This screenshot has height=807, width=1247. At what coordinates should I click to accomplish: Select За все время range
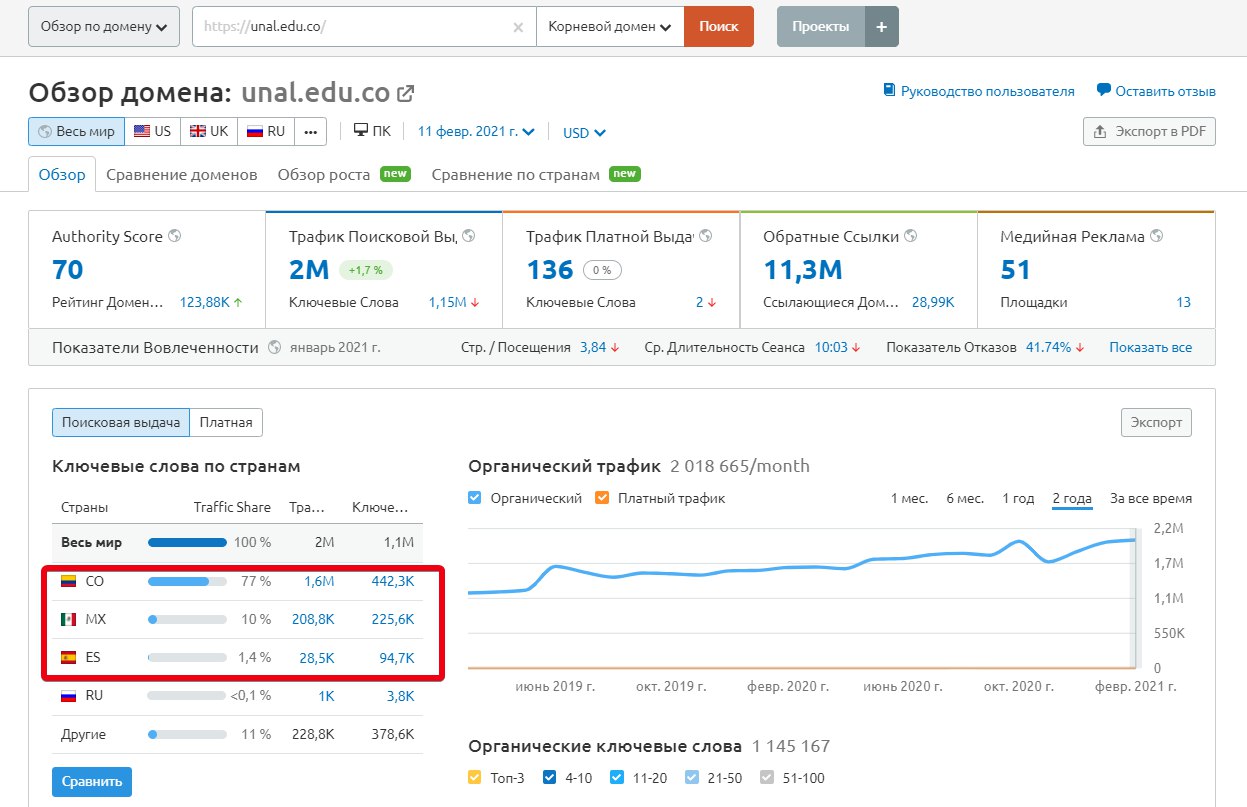pyautogui.click(x=1151, y=498)
